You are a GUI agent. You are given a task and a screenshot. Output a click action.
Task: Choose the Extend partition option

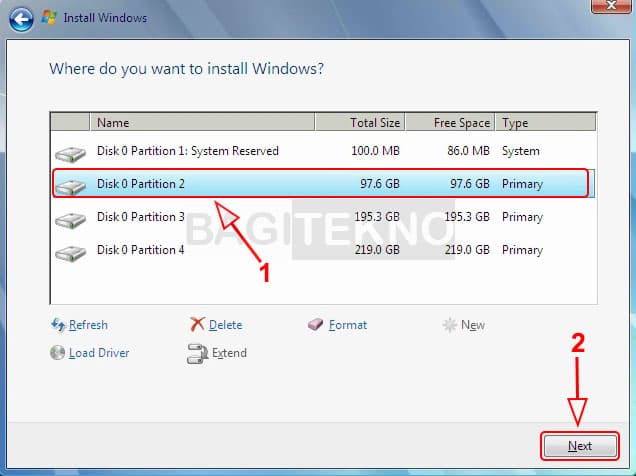[229, 353]
